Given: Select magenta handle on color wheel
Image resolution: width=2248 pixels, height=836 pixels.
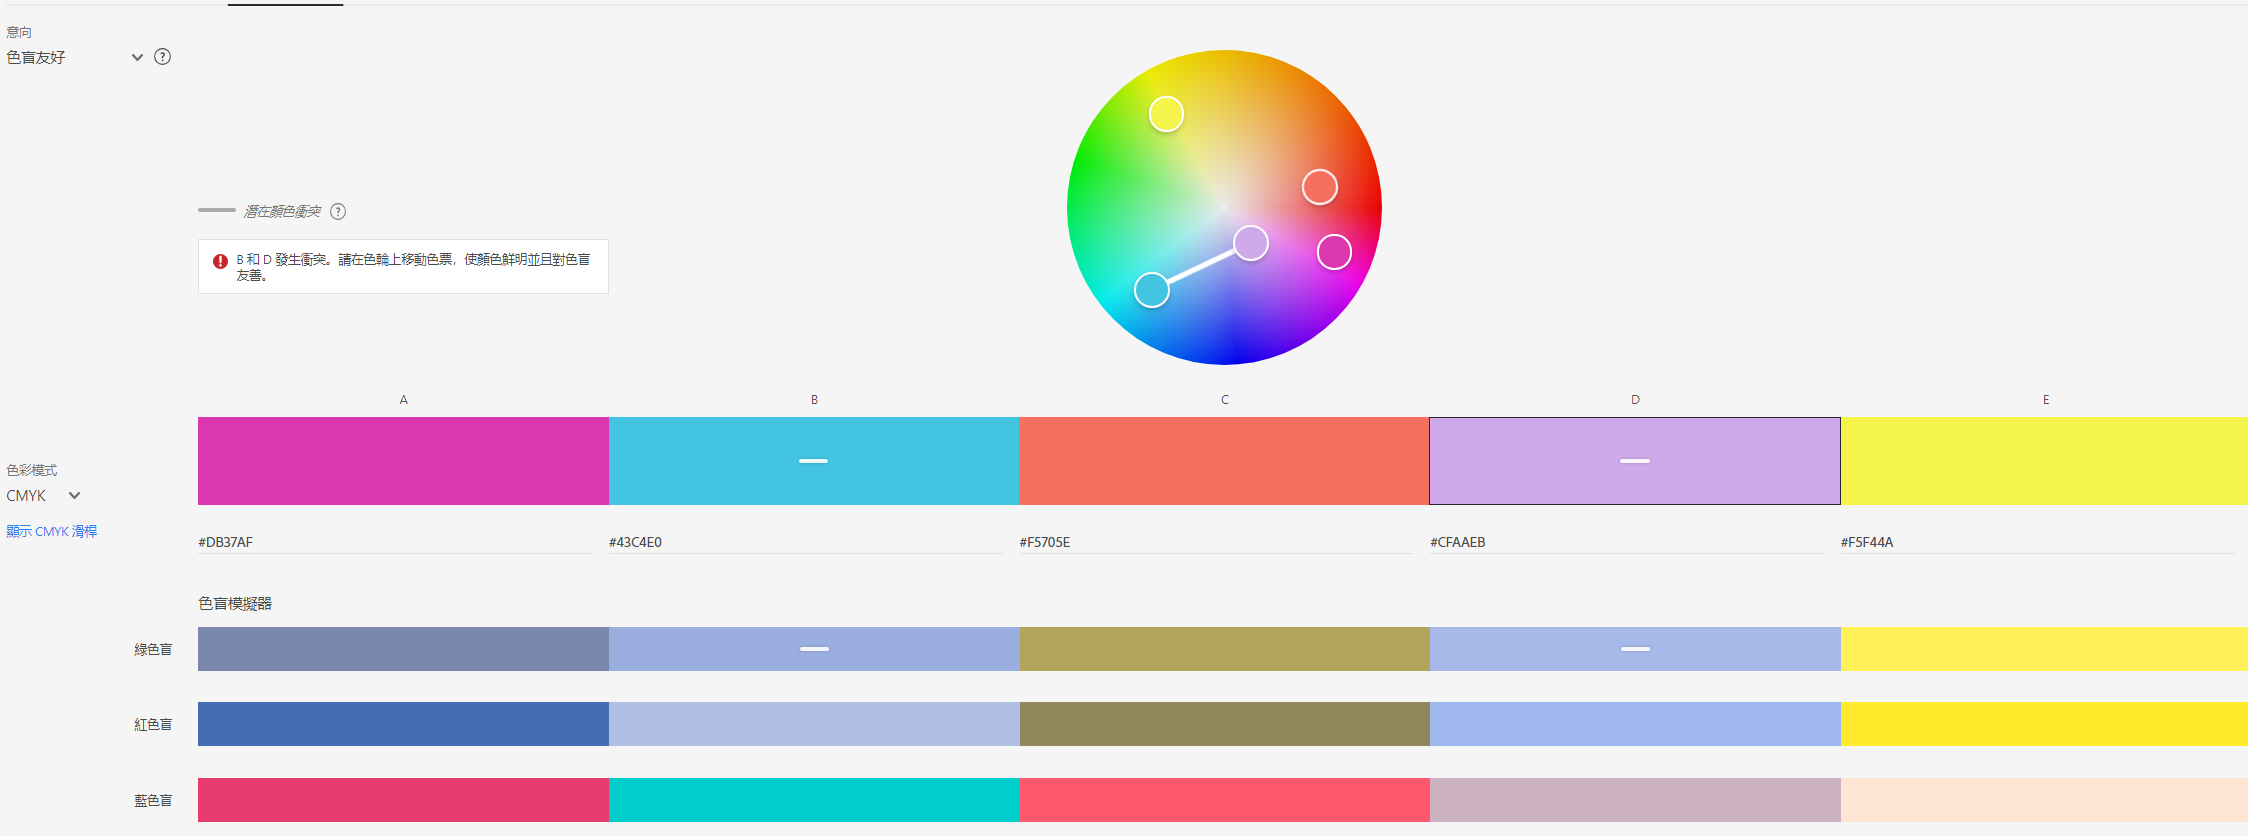Looking at the screenshot, I should click(1334, 252).
